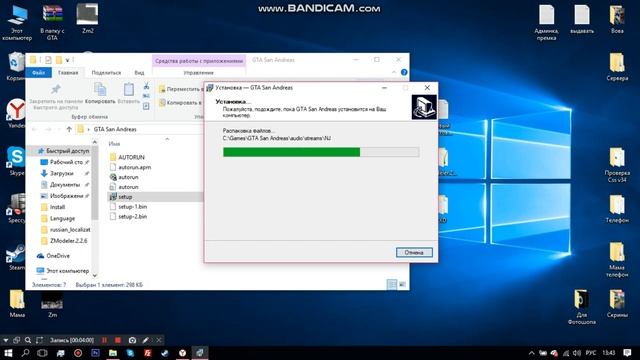The height and width of the screenshot is (360, 640).
Task: Open Skype from the taskbar
Action: (x=130, y=353)
